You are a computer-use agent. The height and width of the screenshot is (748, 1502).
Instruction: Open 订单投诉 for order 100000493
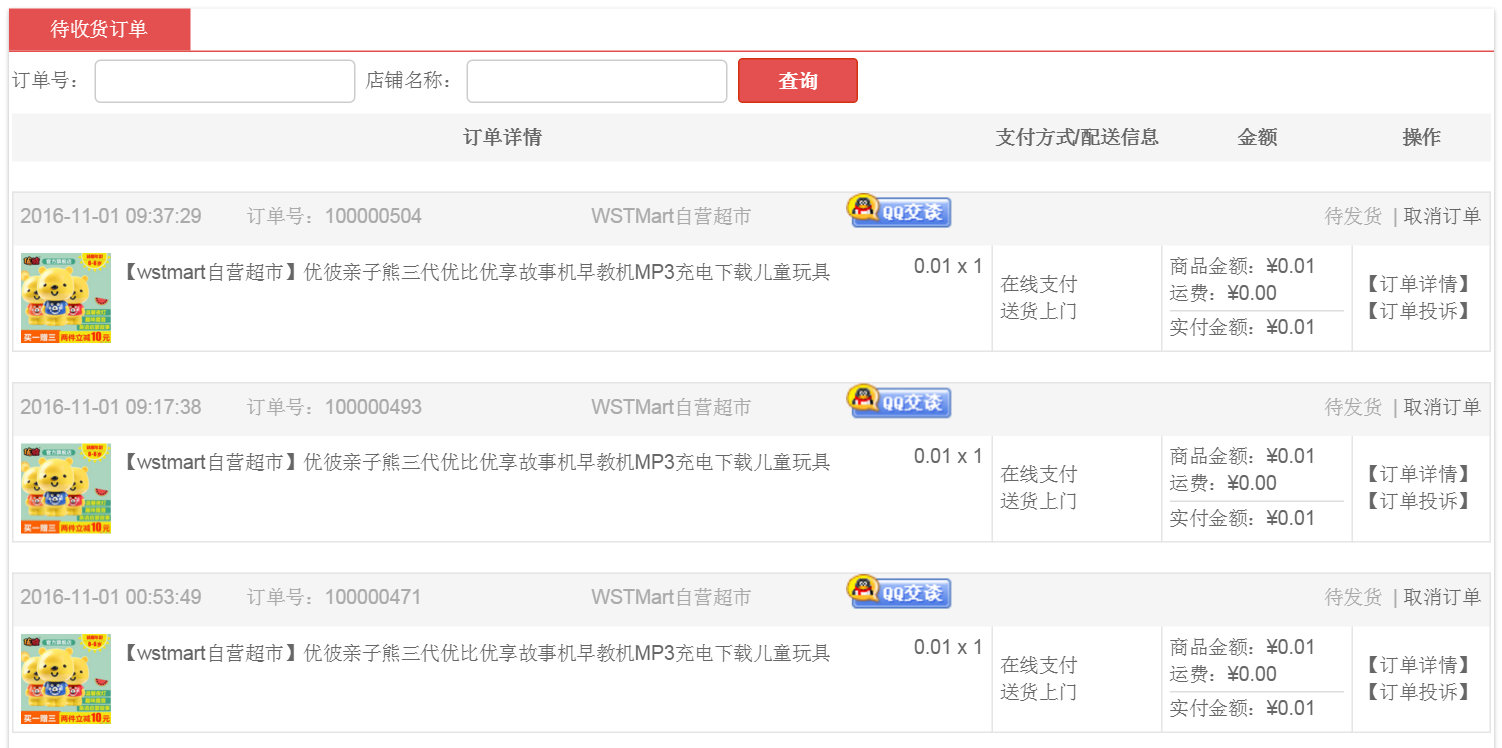point(1418,501)
